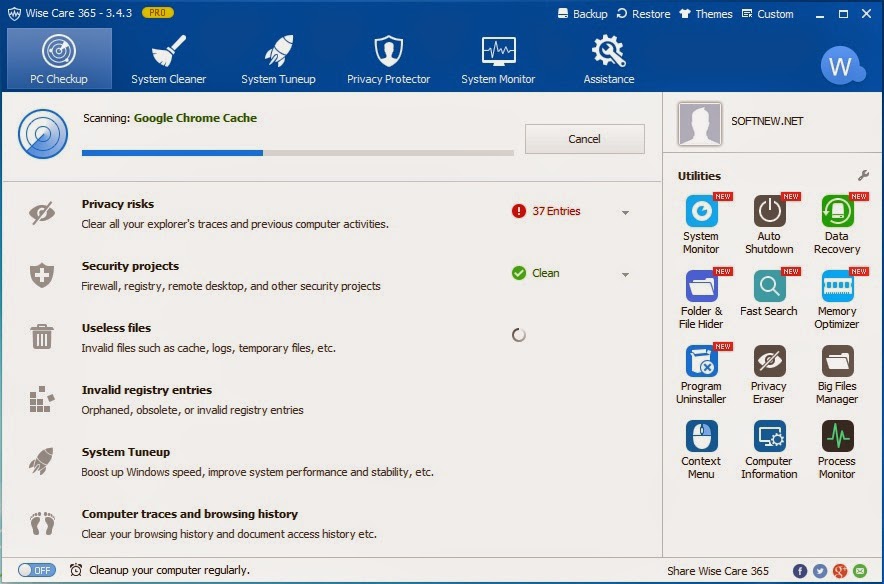Screen dimensions: 884x584
Task: Click the PRO badge in title bar
Action: [x=157, y=12]
